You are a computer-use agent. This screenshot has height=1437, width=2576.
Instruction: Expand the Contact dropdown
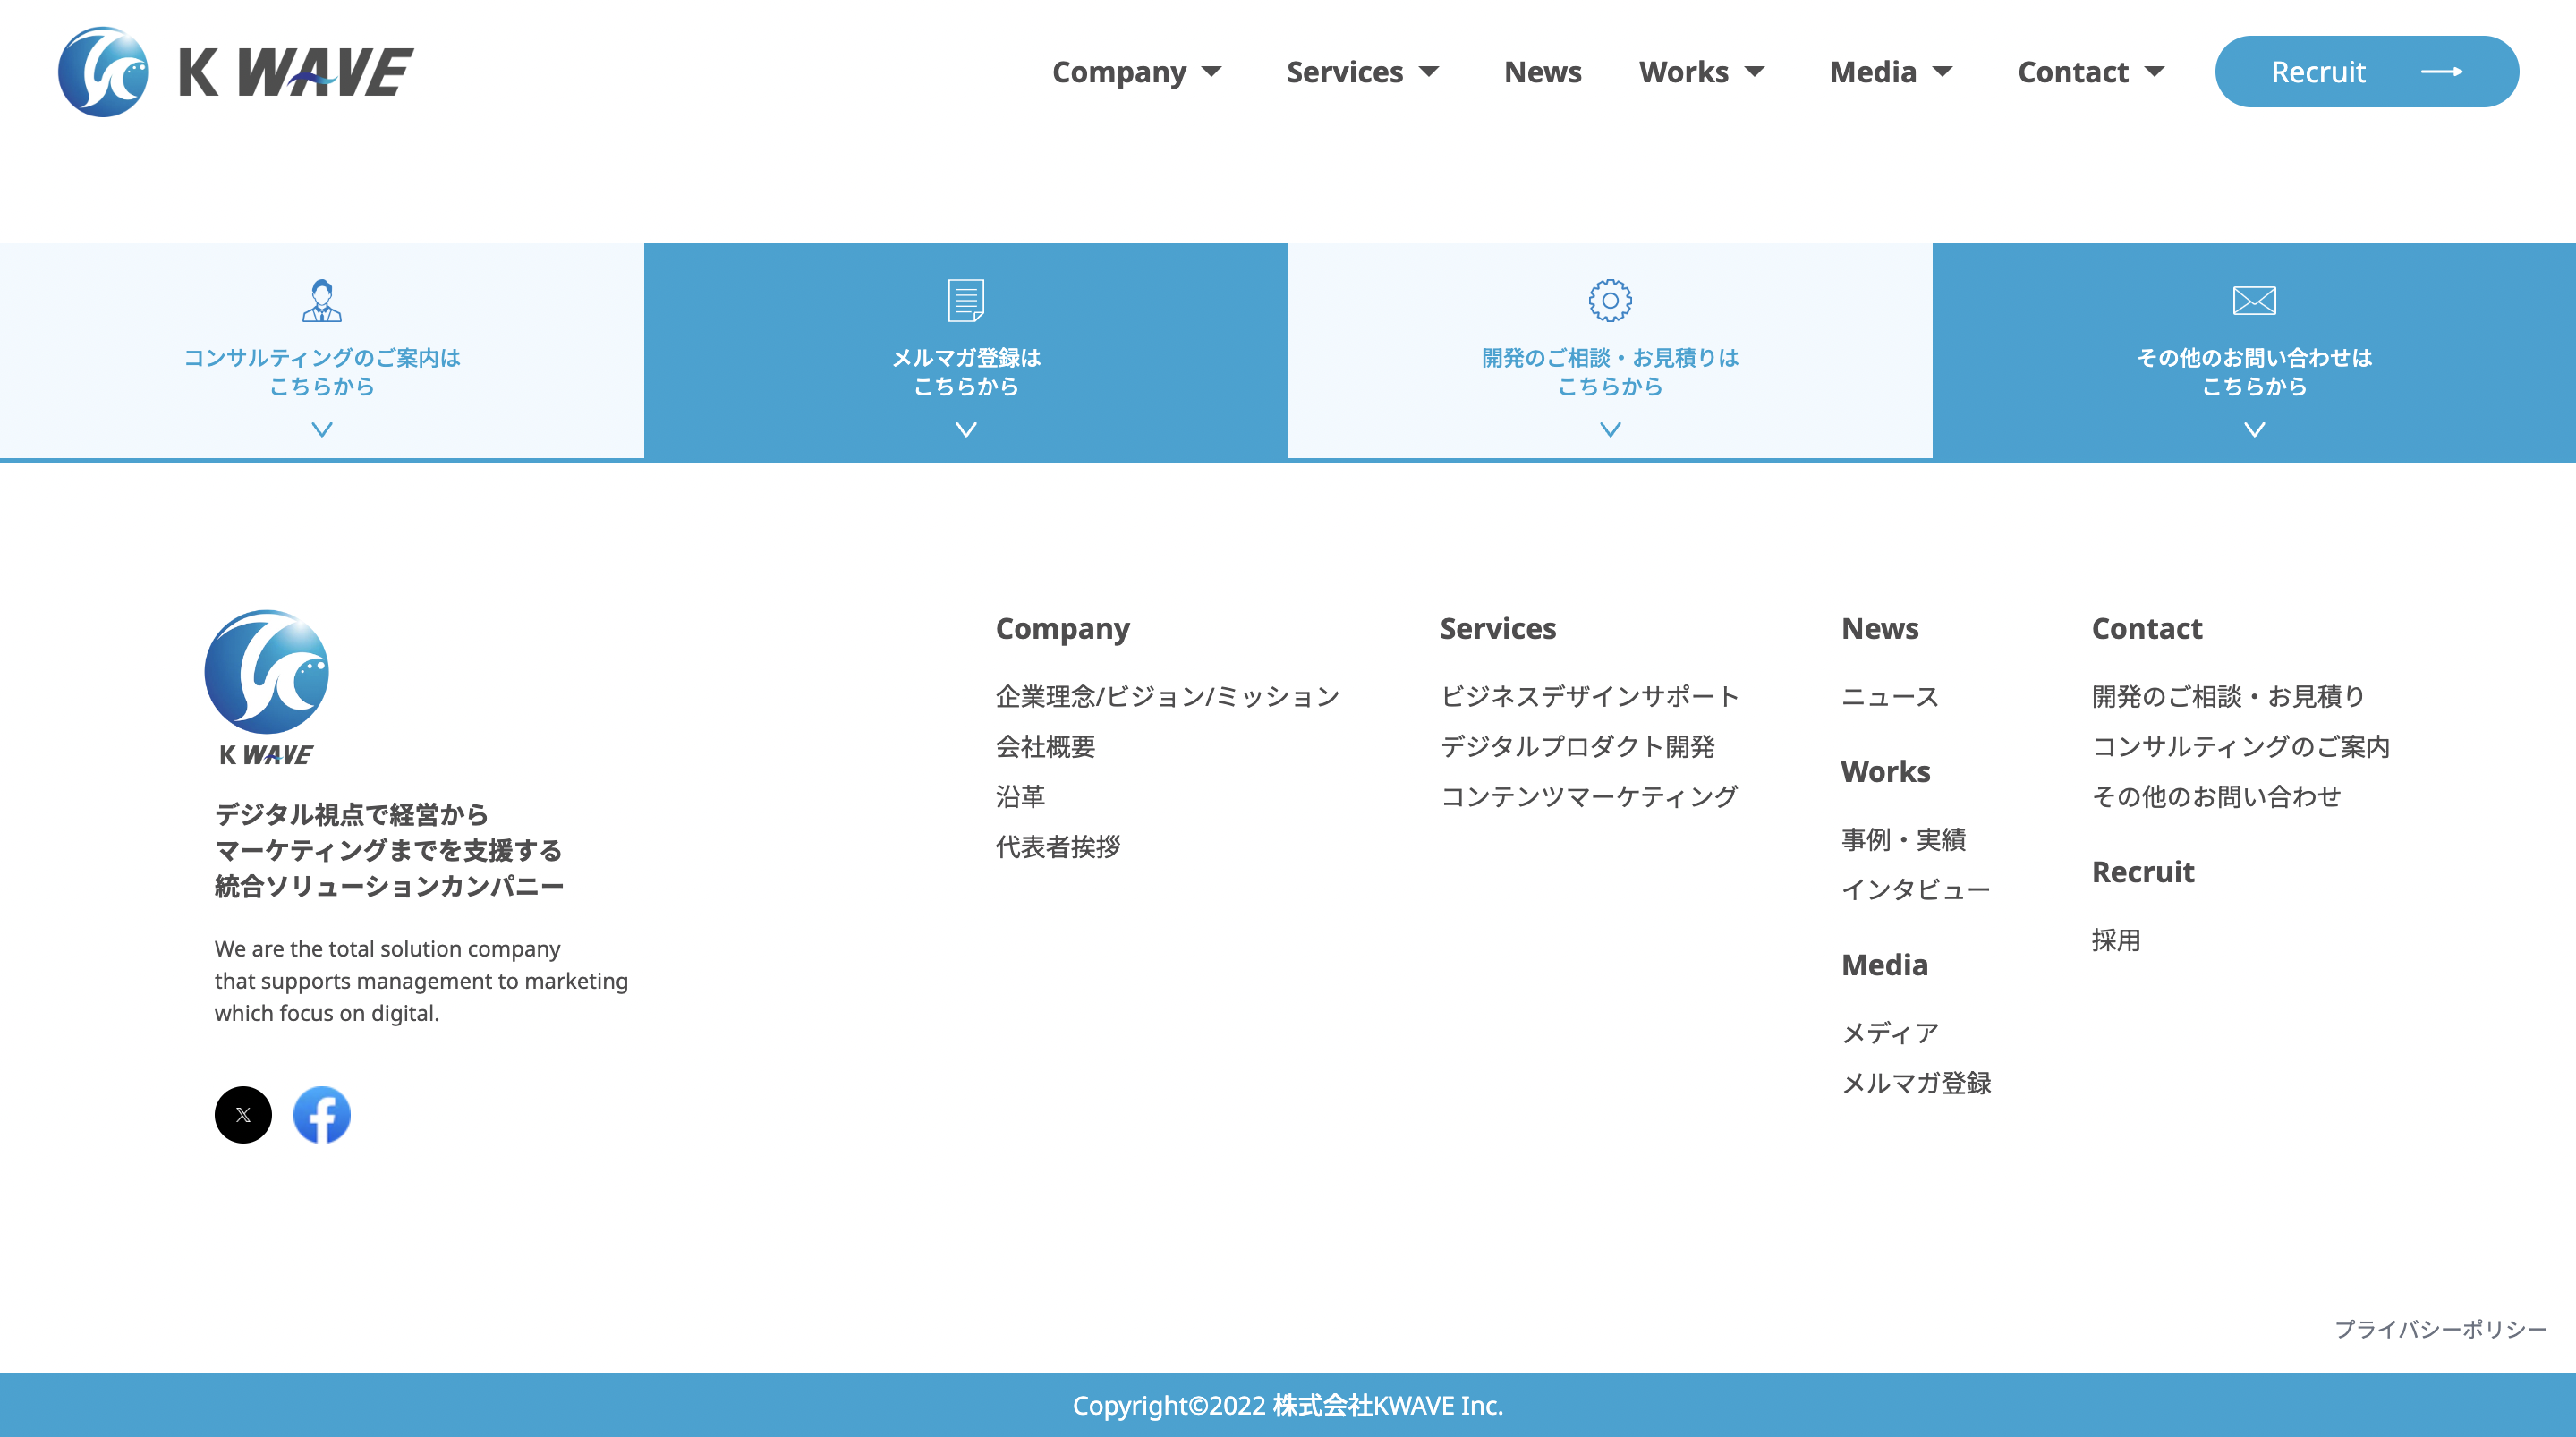[2089, 71]
